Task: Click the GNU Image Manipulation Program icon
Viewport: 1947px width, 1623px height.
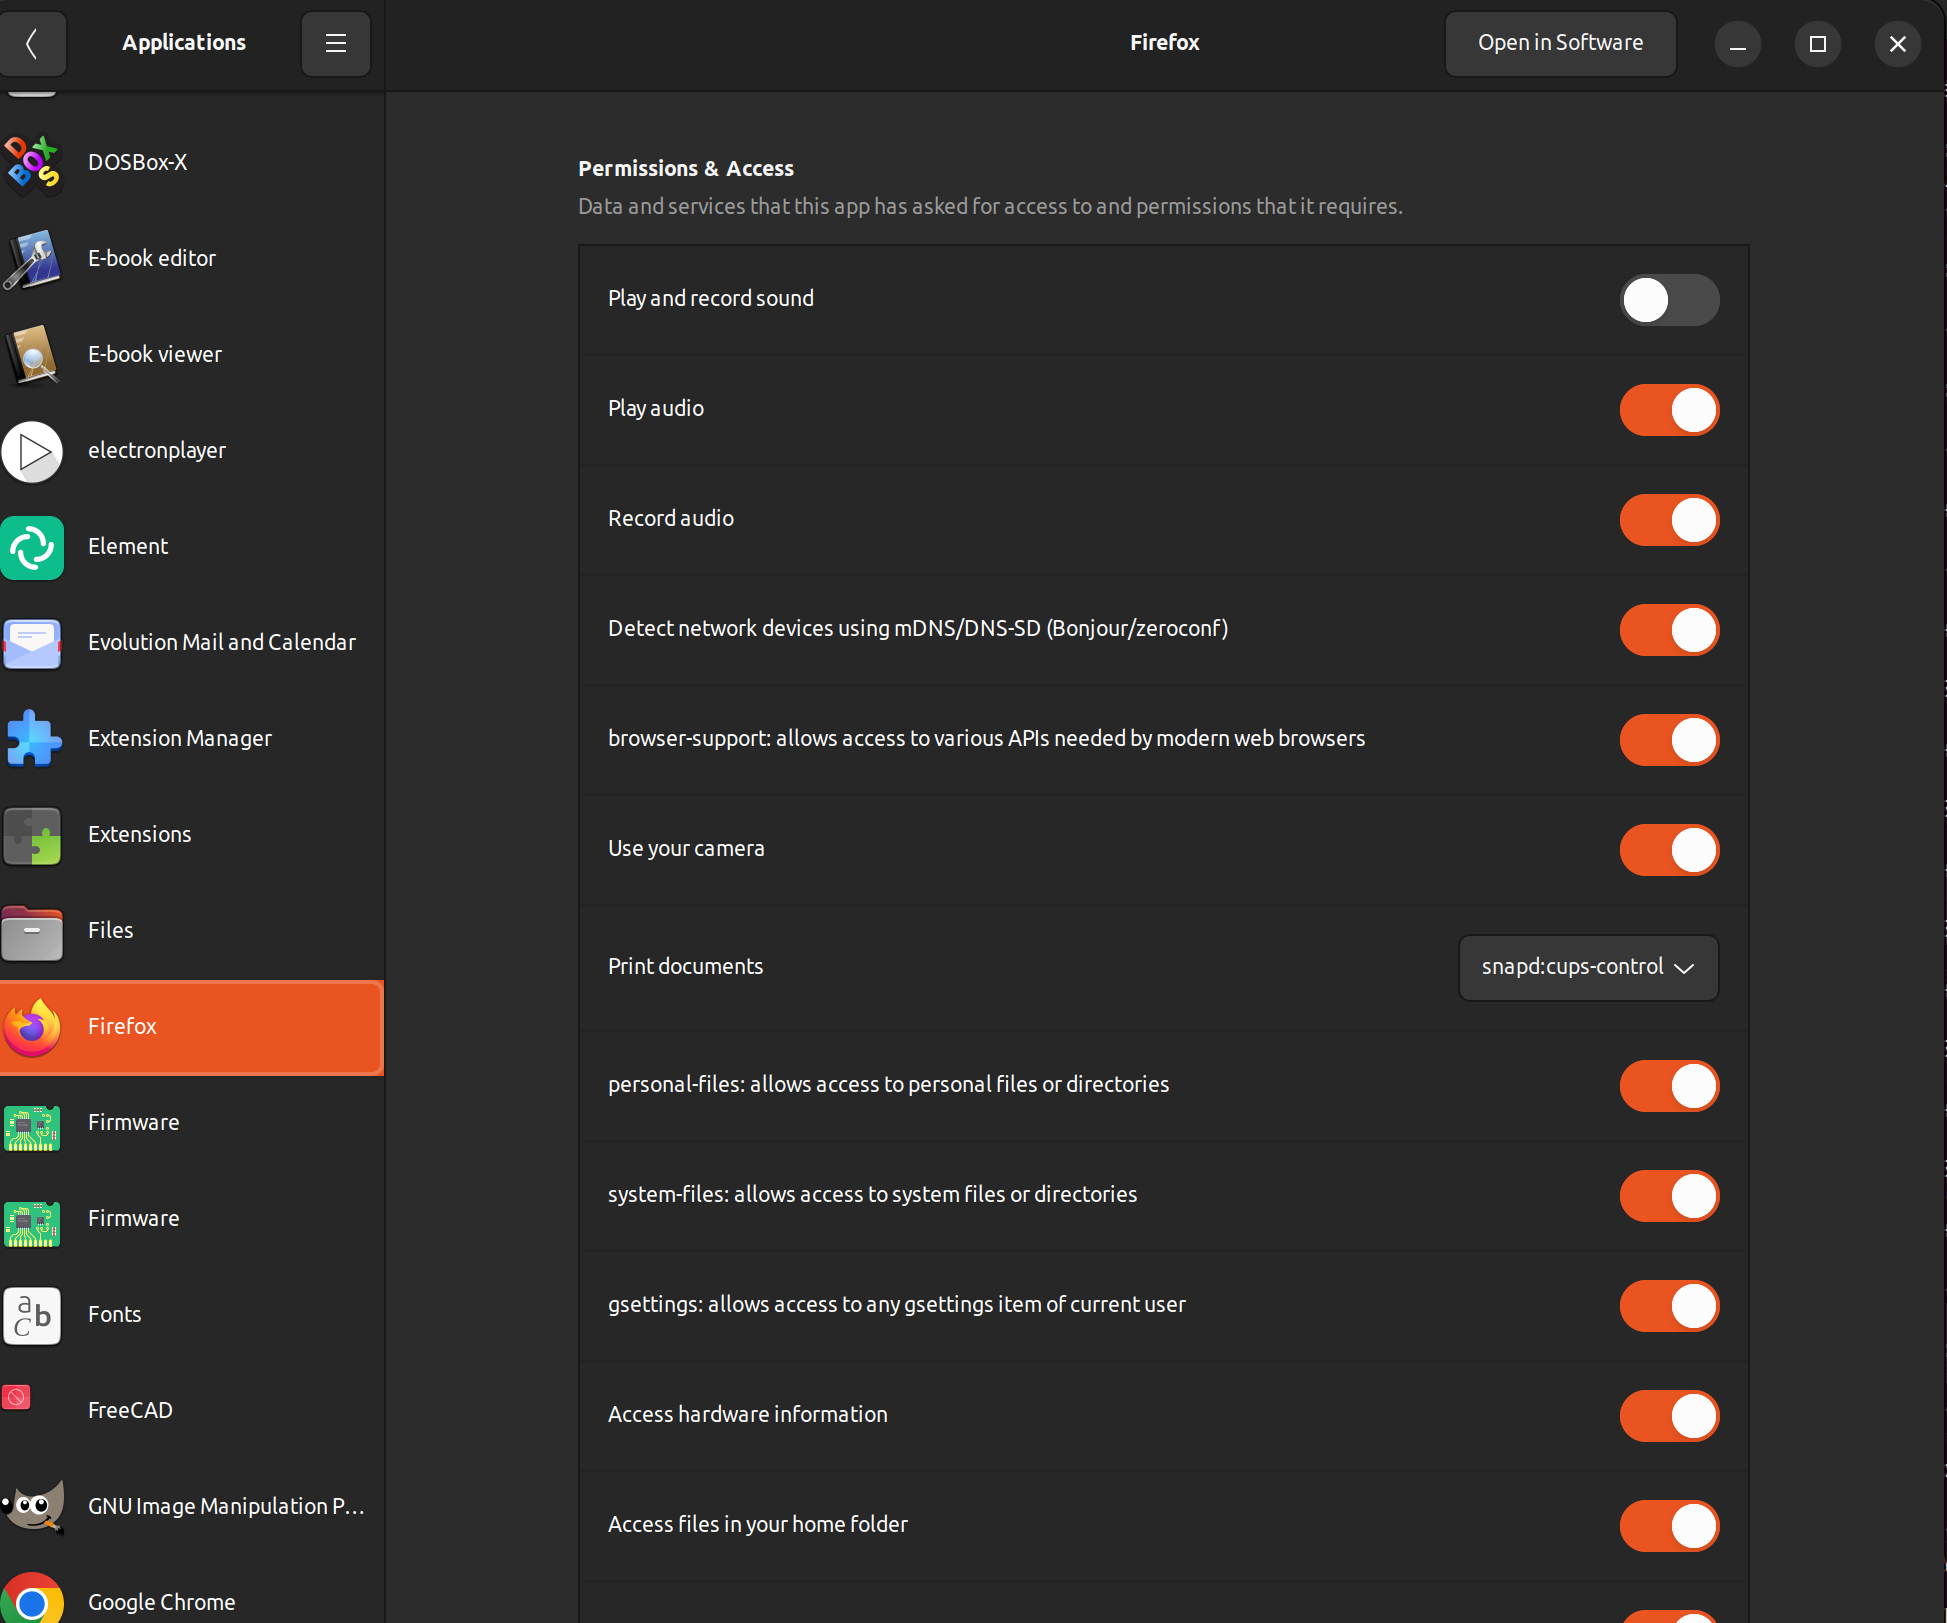Action: click(x=32, y=1507)
